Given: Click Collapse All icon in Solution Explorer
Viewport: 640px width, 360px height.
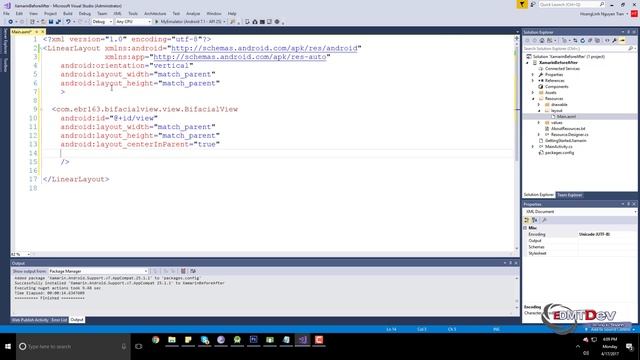Looking at the screenshot, I should click(590, 40).
